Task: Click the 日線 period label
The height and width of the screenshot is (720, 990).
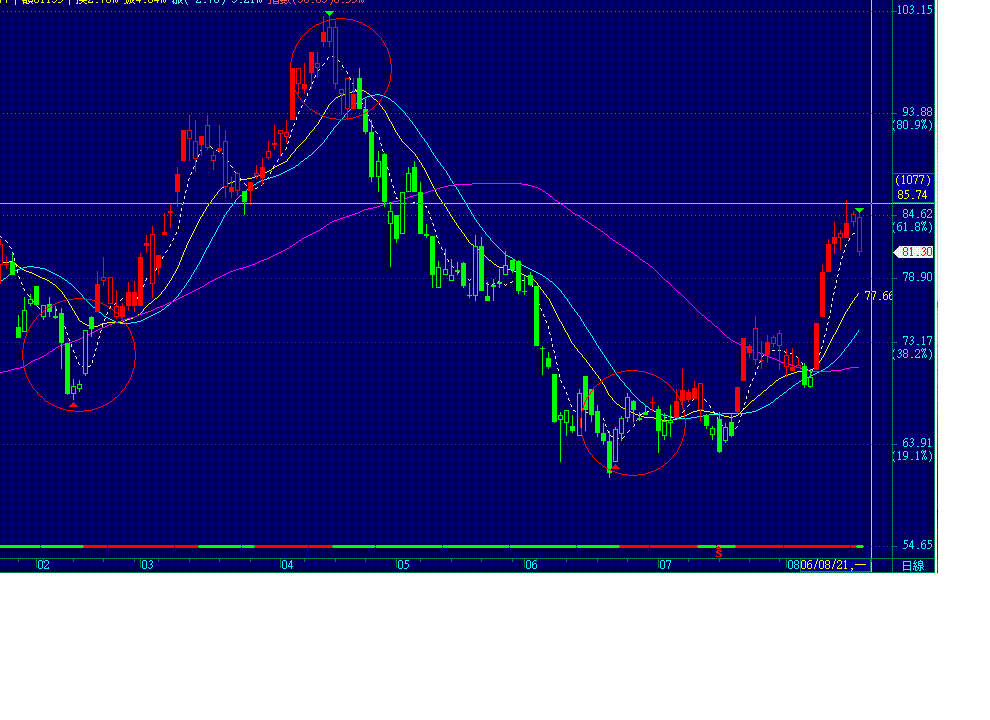Action: click(912, 566)
